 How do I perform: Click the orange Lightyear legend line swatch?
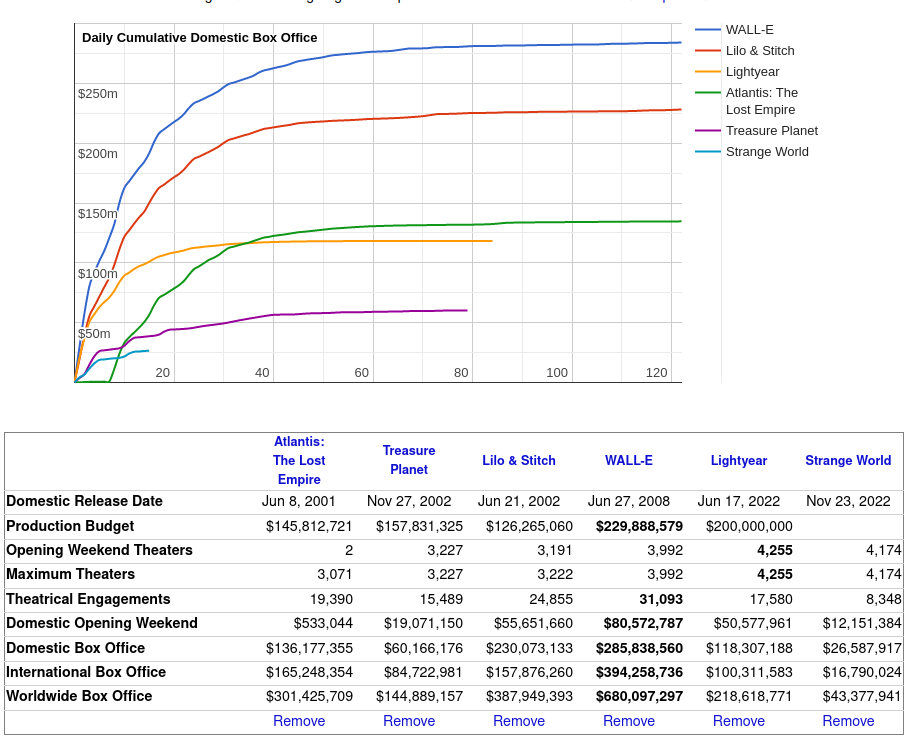coord(708,72)
